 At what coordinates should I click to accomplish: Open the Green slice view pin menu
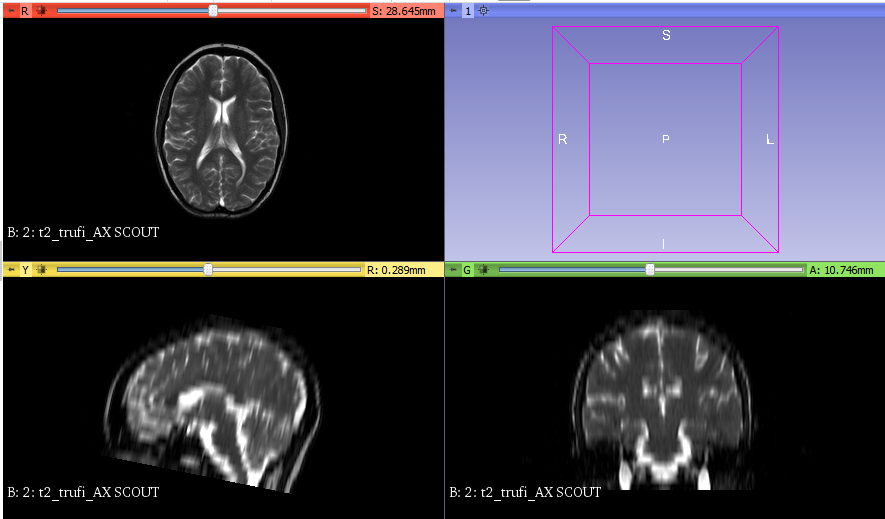pos(453,270)
